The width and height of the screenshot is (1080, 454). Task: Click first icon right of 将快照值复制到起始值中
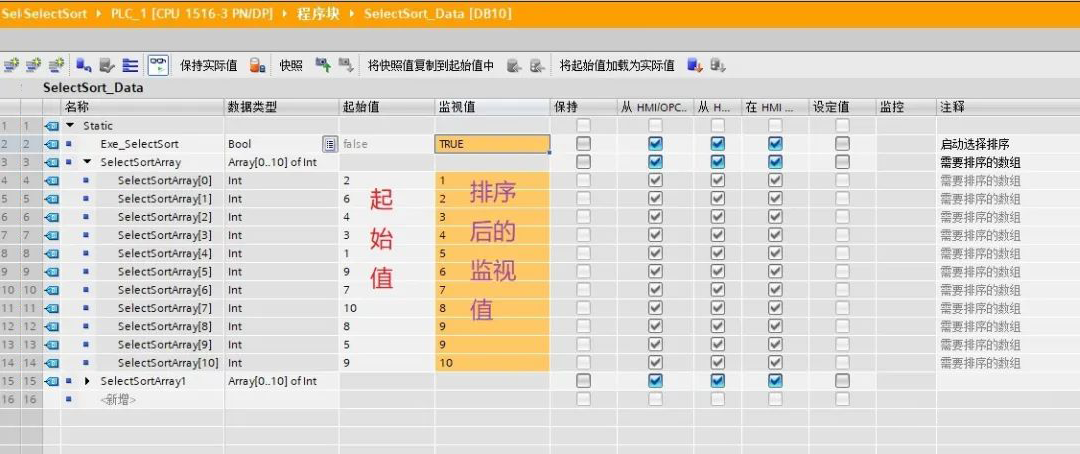[514, 65]
